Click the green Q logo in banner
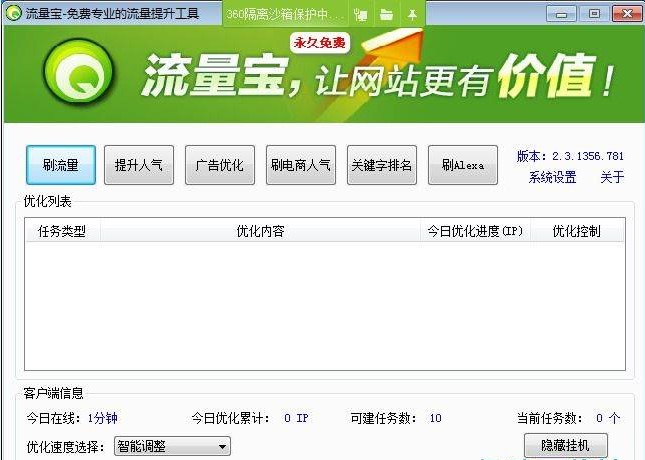645x460 pixels. click(x=78, y=73)
